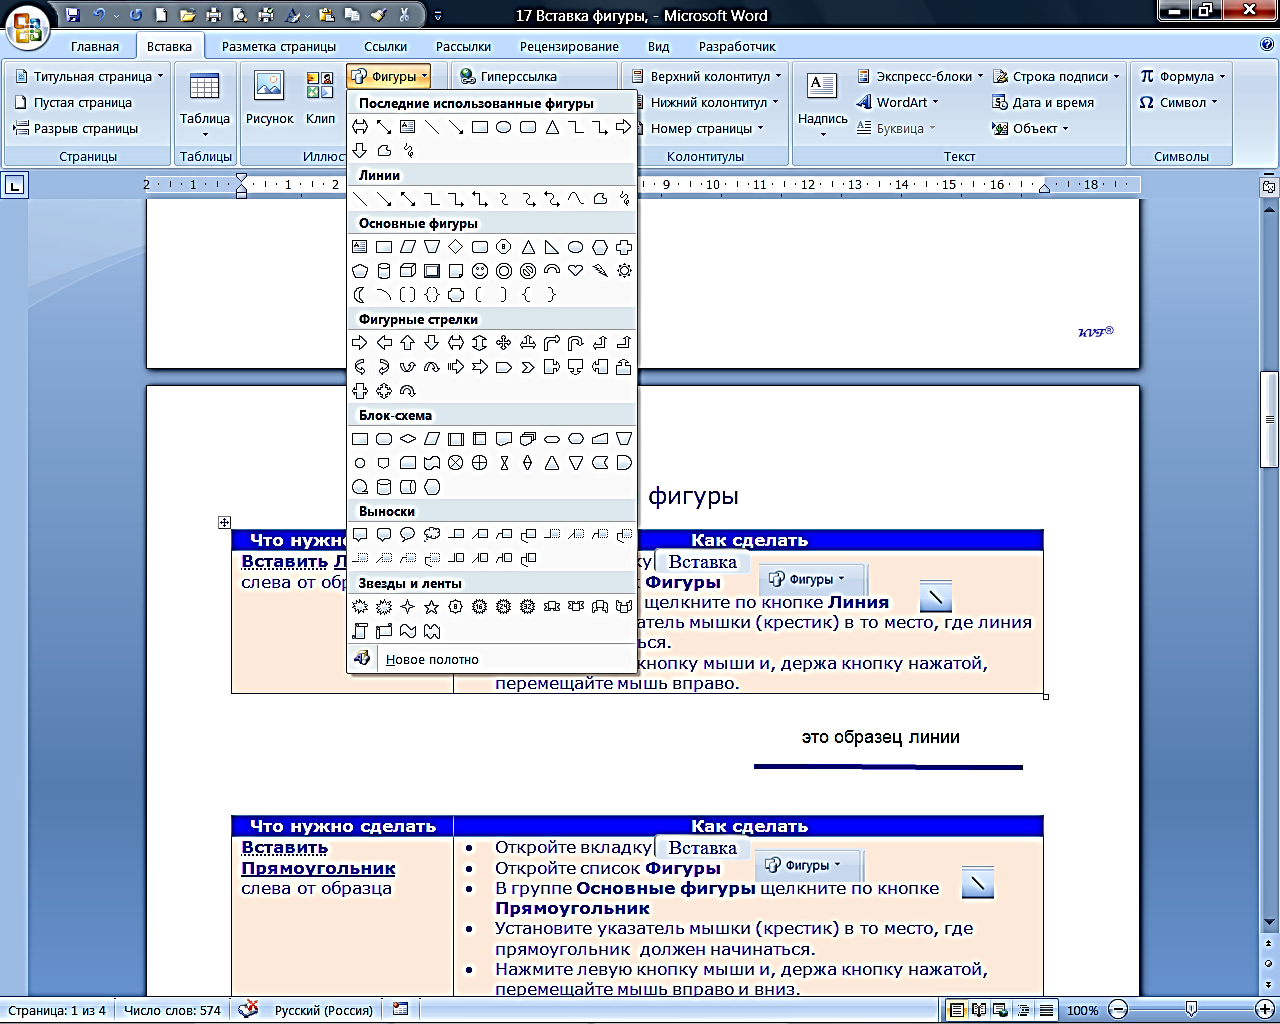Expand the Титульная страница dropdown
The height and width of the screenshot is (1024, 1280).
coord(160,77)
